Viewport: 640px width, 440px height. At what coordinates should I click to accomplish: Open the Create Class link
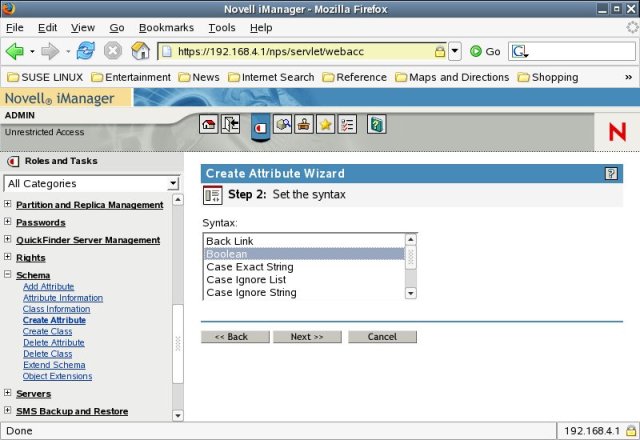pyautogui.click(x=47, y=331)
